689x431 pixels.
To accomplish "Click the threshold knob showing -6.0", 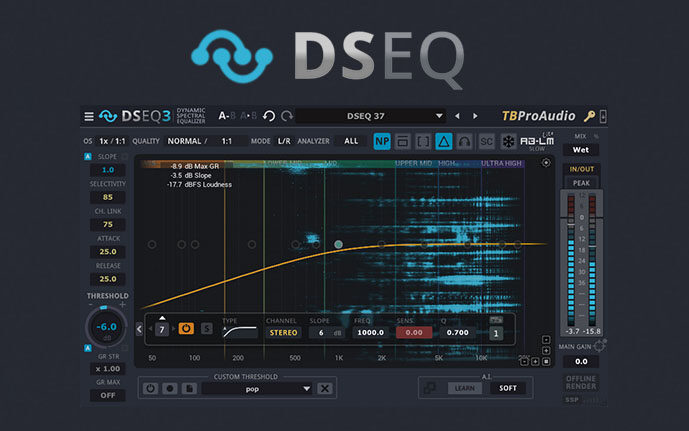I will [x=105, y=326].
